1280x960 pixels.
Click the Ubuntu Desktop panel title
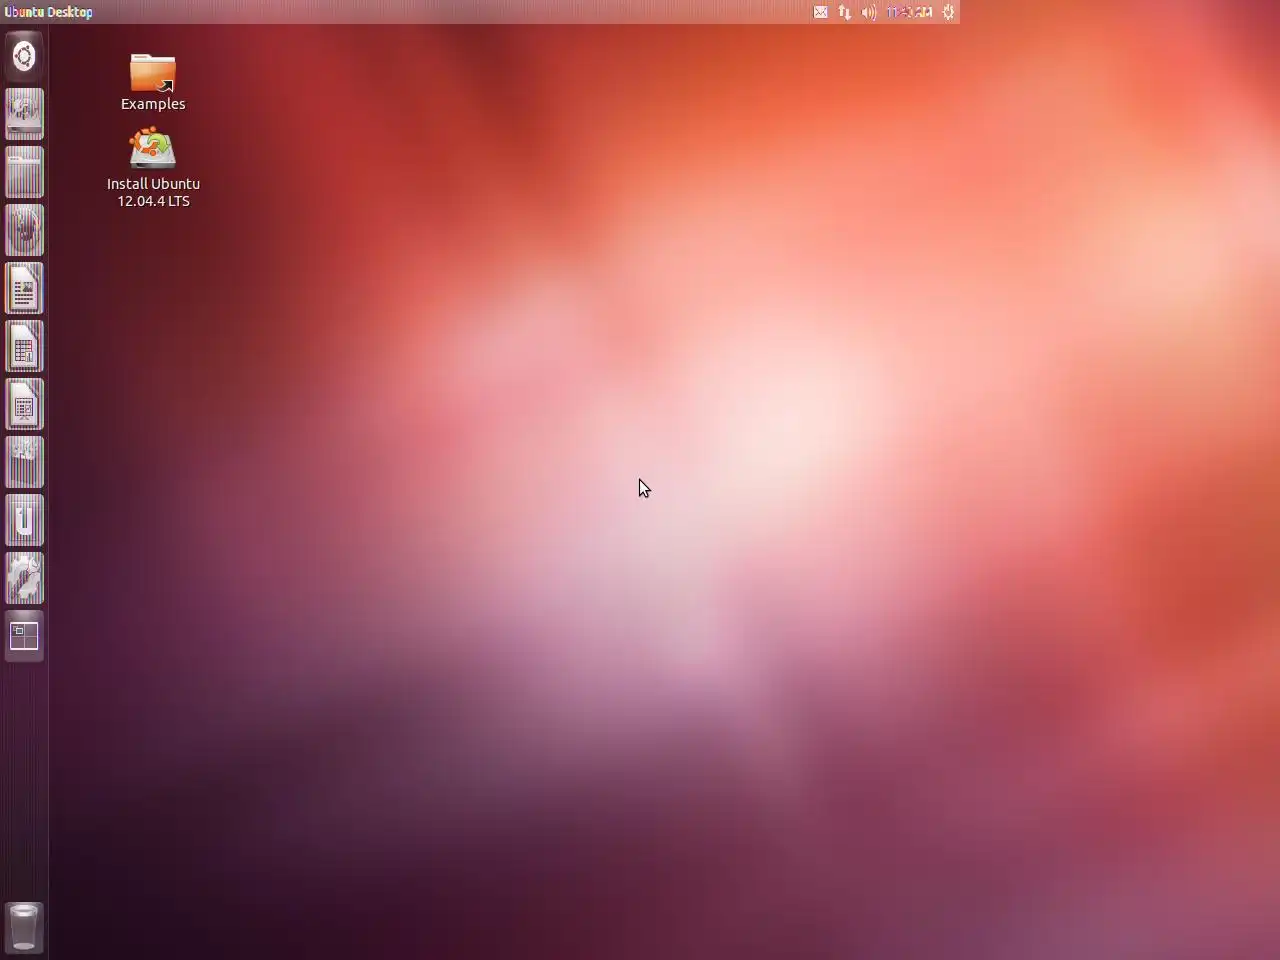(x=48, y=12)
